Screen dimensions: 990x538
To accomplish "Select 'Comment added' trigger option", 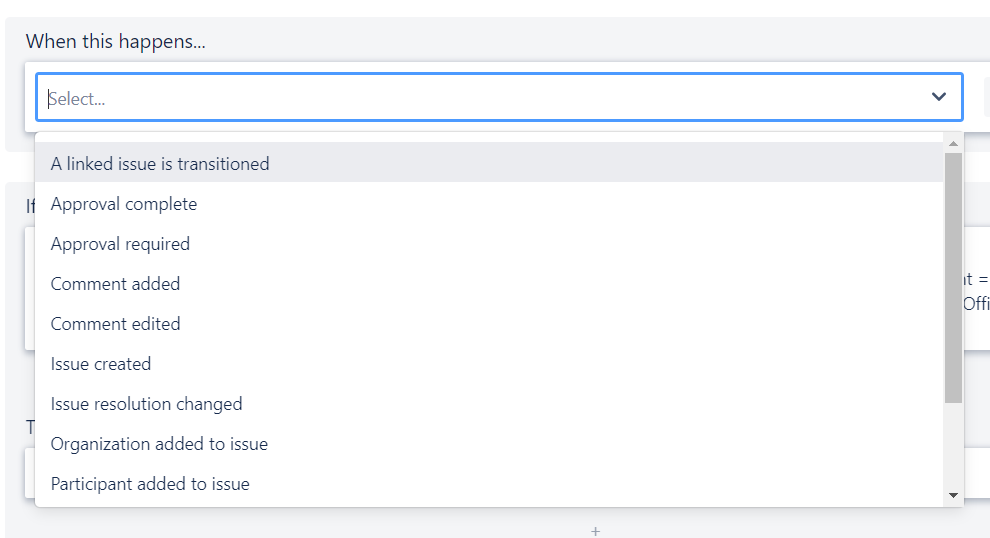I will [489, 284].
